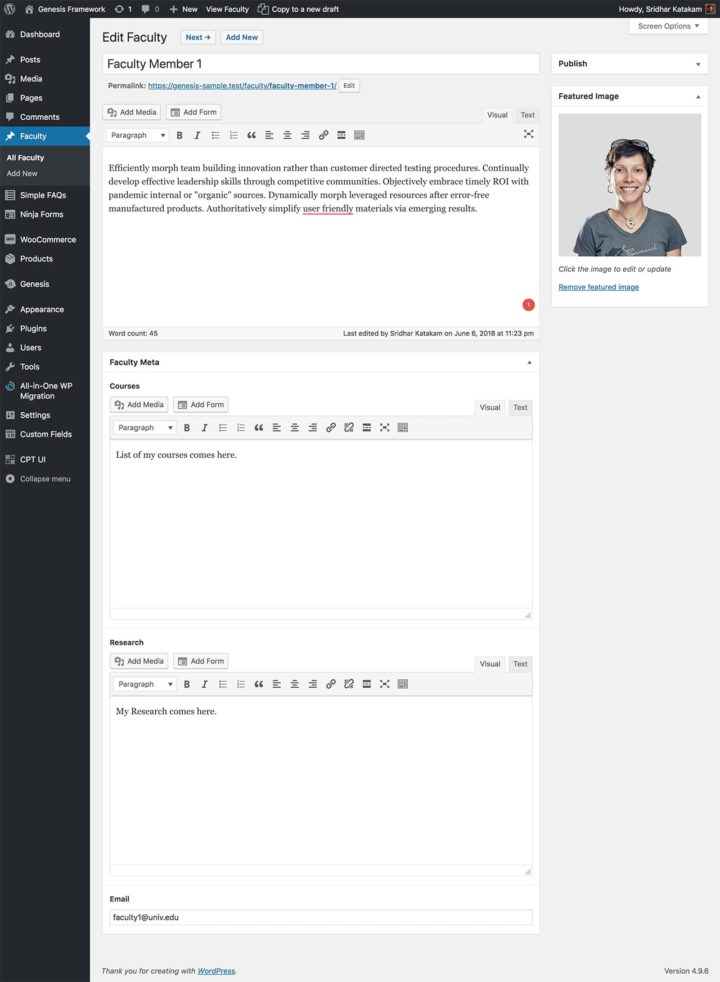Viewport: 720px width, 982px height.
Task: Click Bold in the Courses editor toolbar
Action: (x=187, y=428)
